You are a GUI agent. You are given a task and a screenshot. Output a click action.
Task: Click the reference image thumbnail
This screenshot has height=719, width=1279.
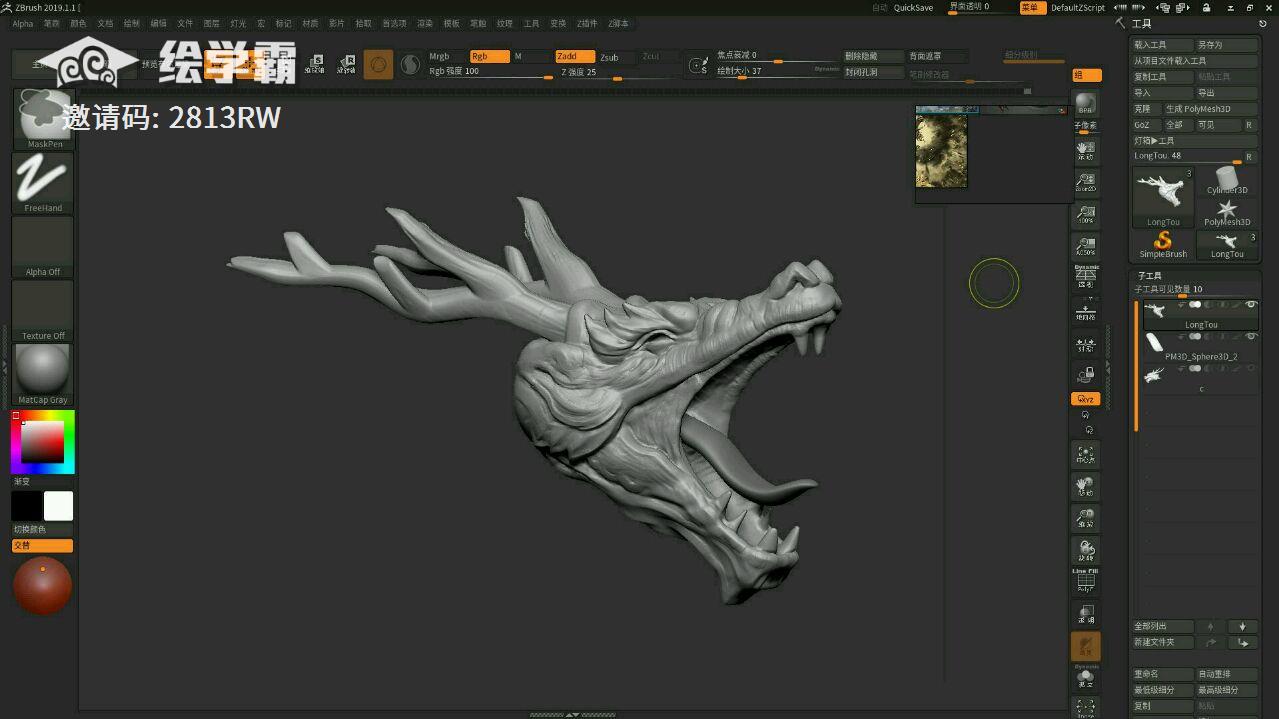click(941, 151)
